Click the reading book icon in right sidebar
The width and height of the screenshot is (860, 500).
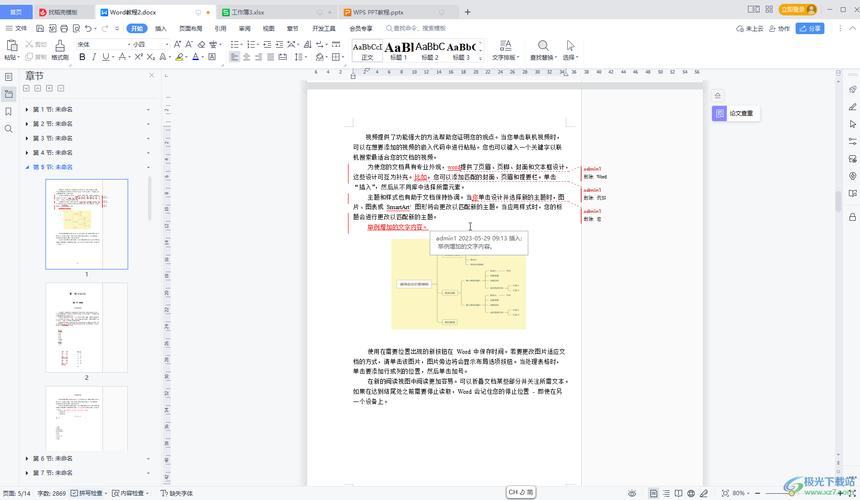click(852, 194)
